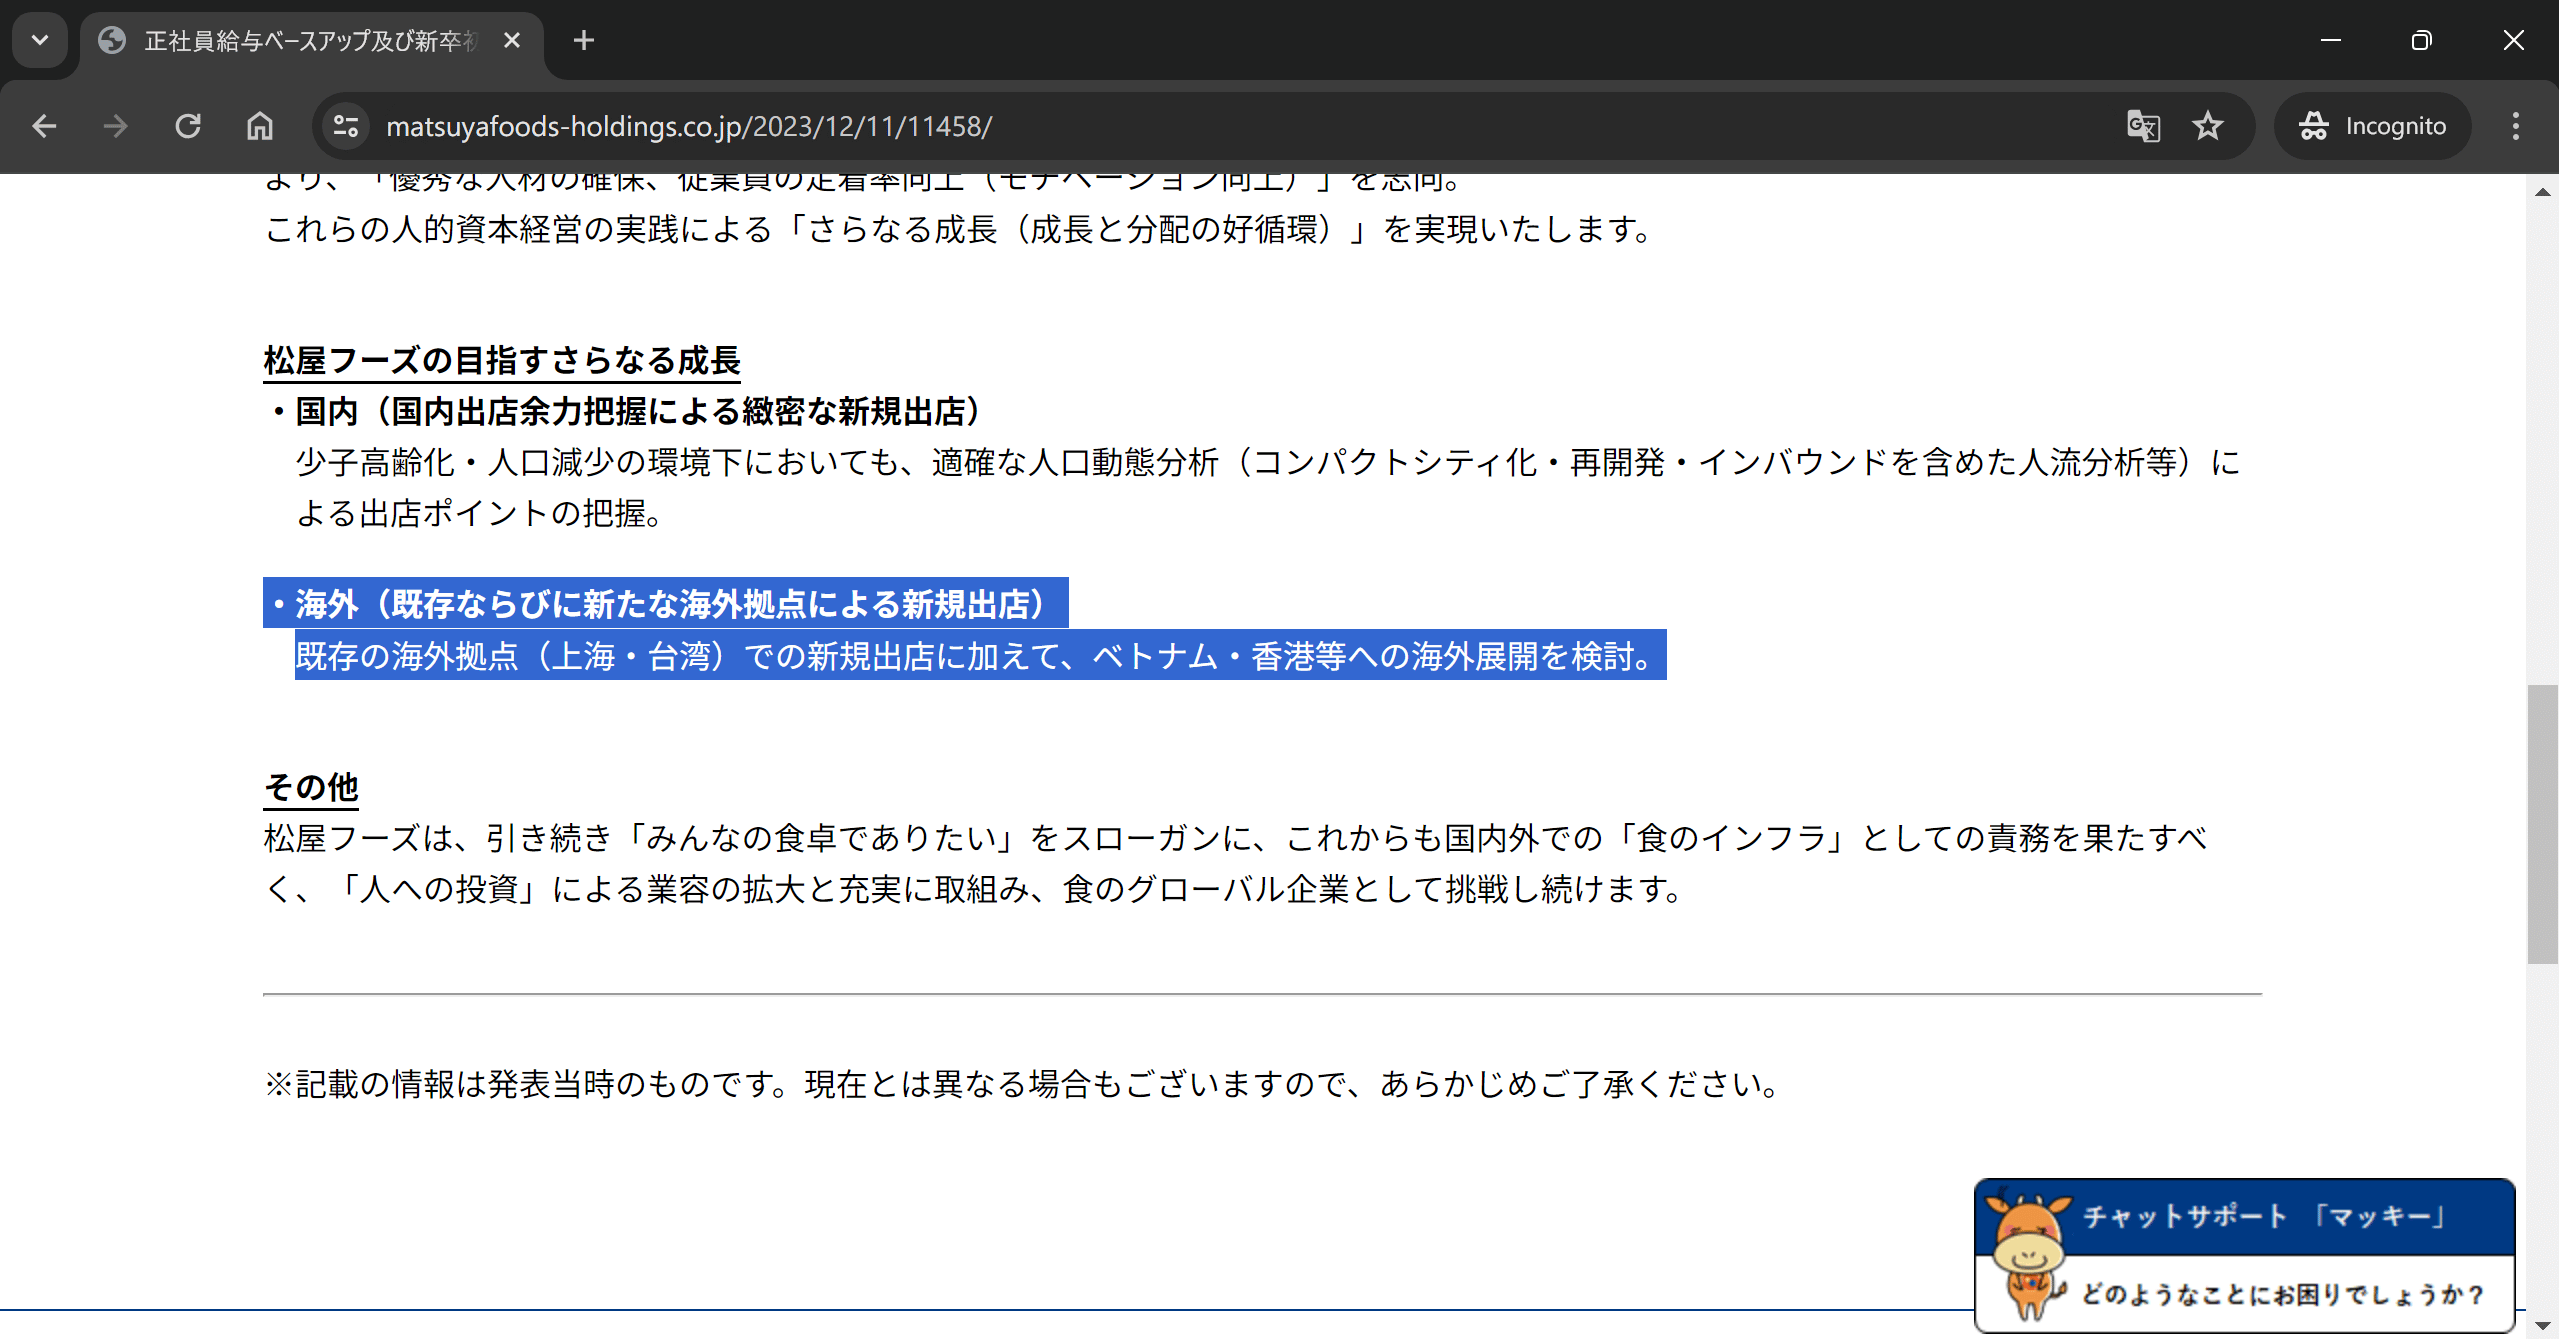Click scrollbar down arrow
This screenshot has height=1339, width=2559.
point(2542,1325)
